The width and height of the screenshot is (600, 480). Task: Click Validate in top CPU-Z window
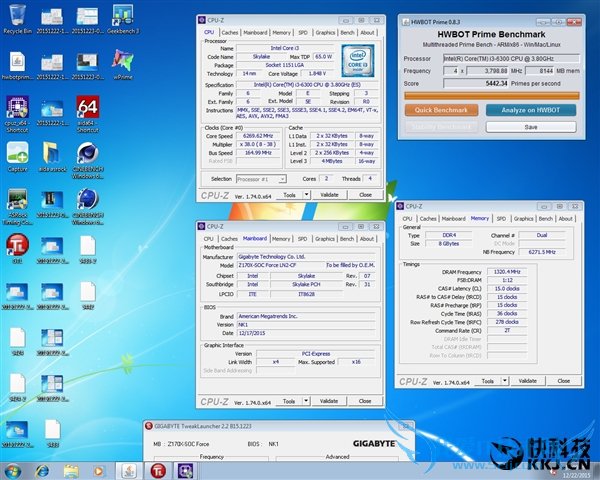coord(329,195)
